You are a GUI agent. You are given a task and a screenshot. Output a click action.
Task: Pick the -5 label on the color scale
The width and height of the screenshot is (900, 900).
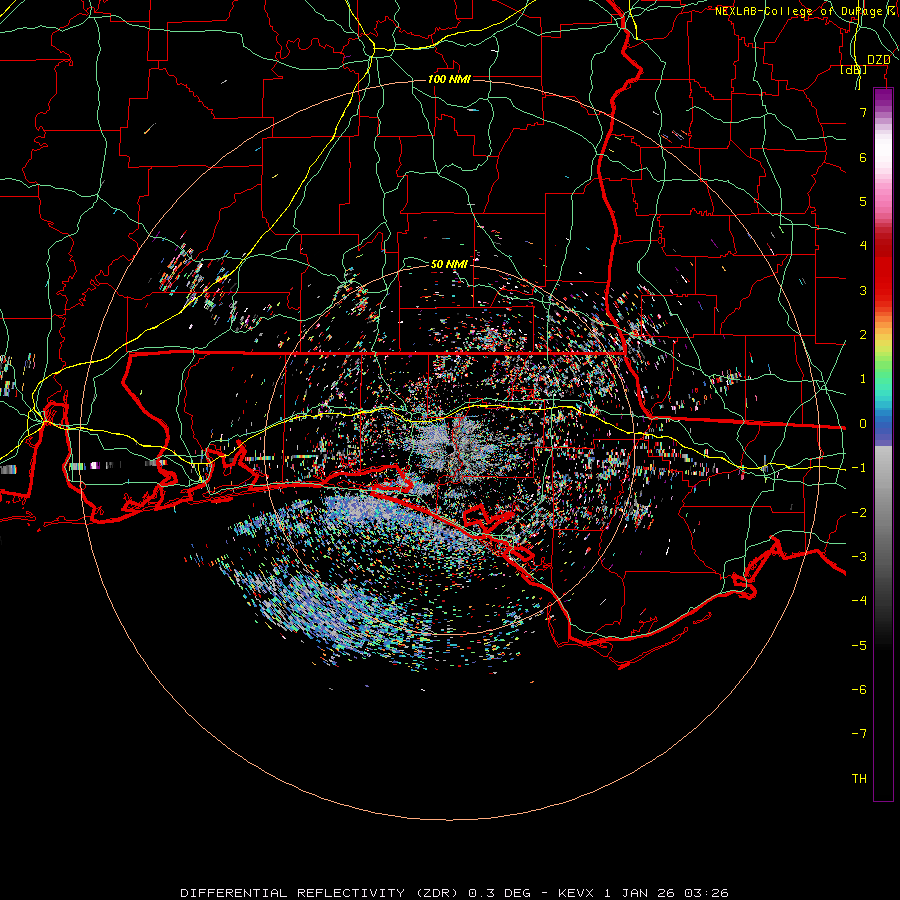coord(859,646)
